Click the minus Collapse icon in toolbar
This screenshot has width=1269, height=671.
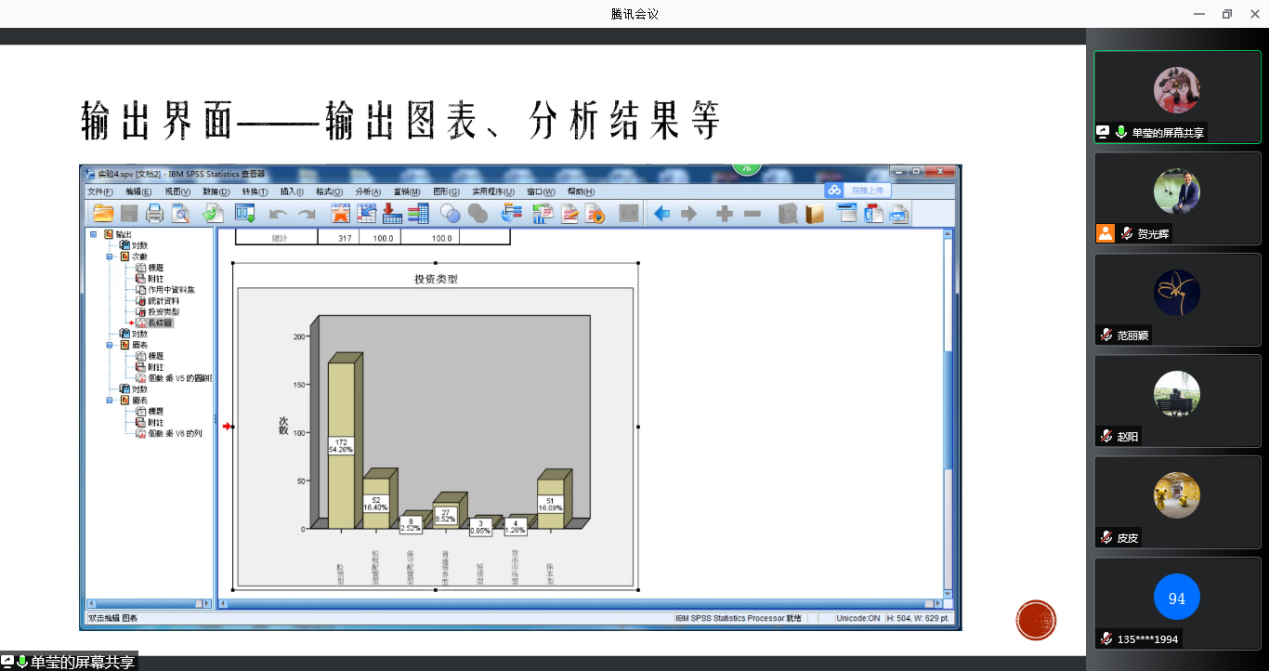(x=752, y=213)
